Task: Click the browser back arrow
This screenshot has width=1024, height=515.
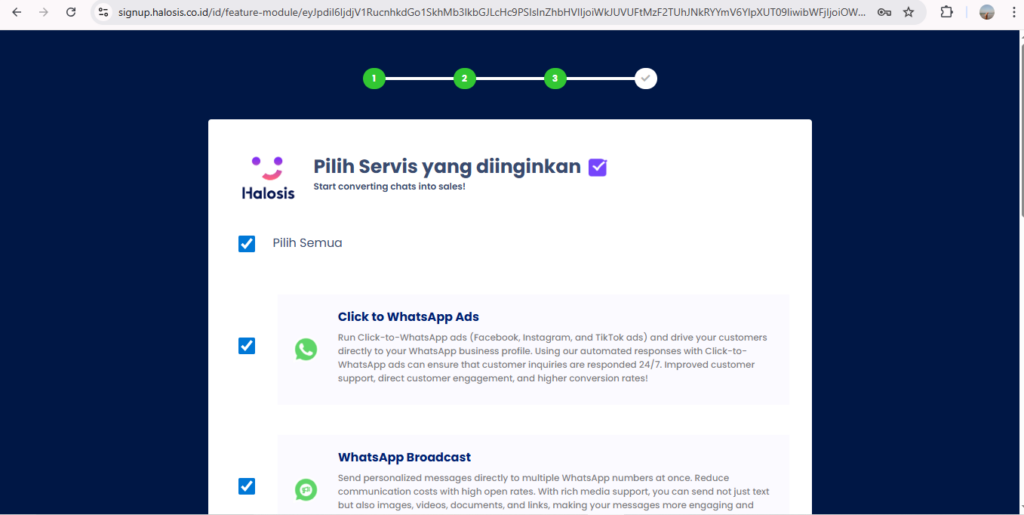Action: tap(16, 12)
